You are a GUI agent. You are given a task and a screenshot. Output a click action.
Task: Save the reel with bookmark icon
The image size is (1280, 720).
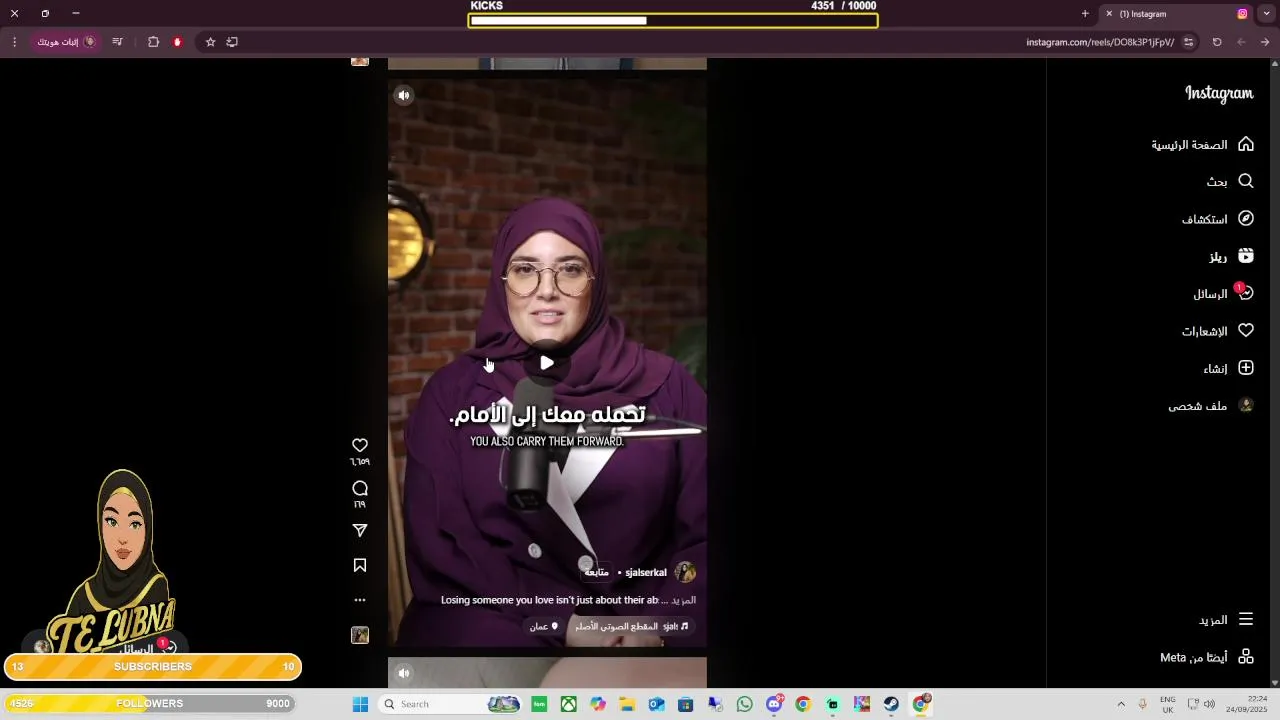[360, 566]
